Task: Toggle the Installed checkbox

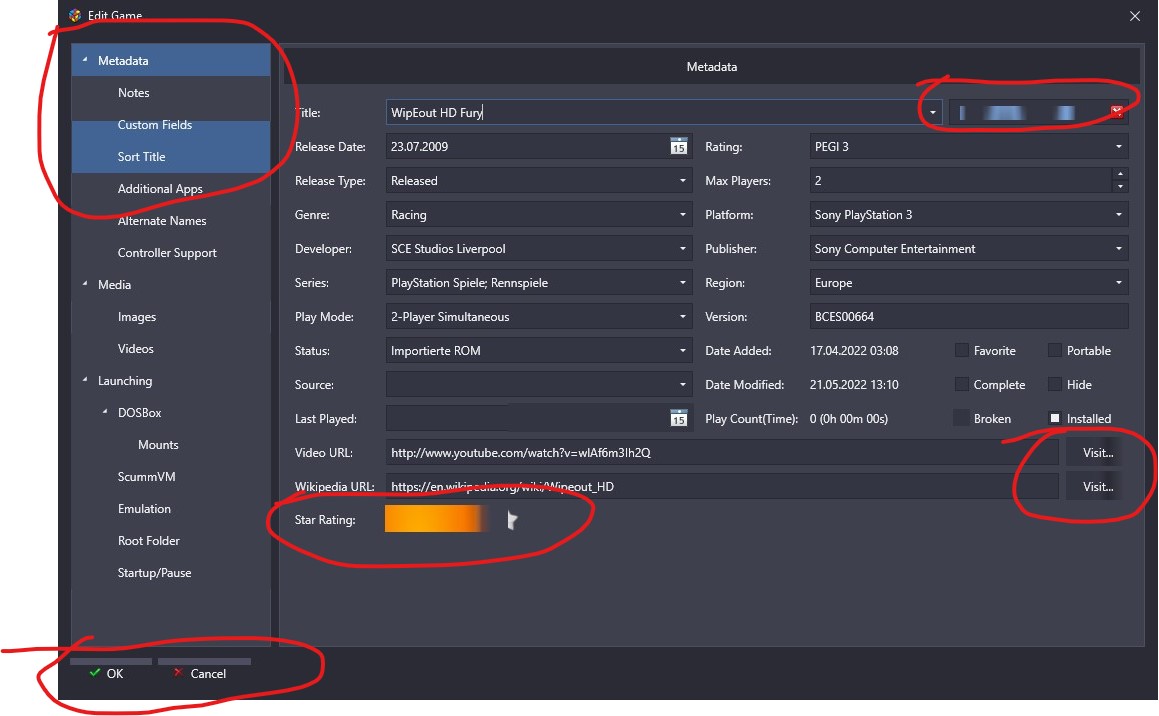Action: tap(1055, 418)
